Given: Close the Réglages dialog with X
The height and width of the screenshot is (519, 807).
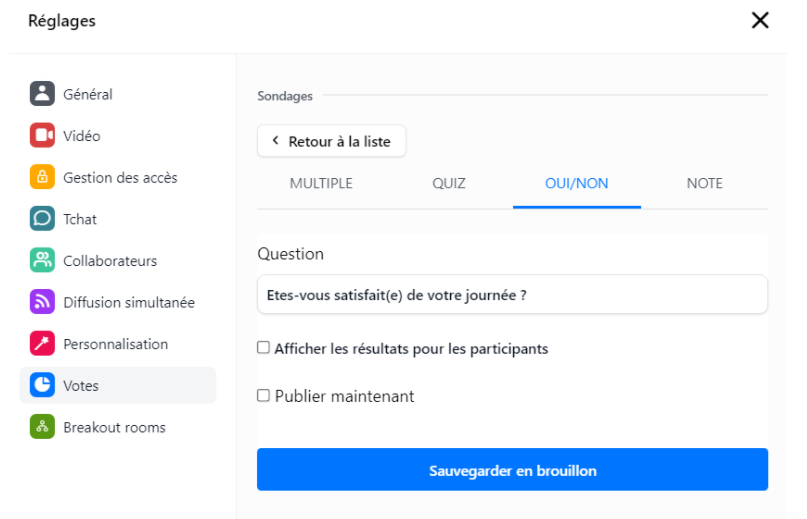Looking at the screenshot, I should 760,21.
